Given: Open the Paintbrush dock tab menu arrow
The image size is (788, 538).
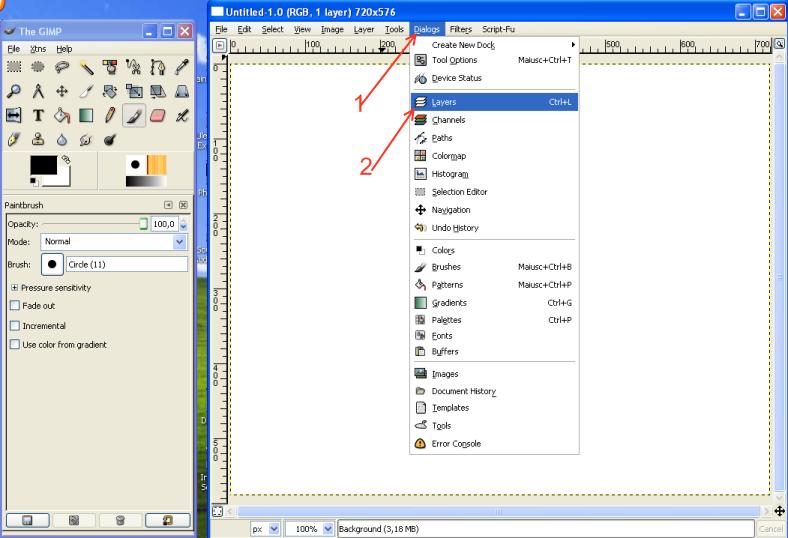Looking at the screenshot, I should click(168, 205).
